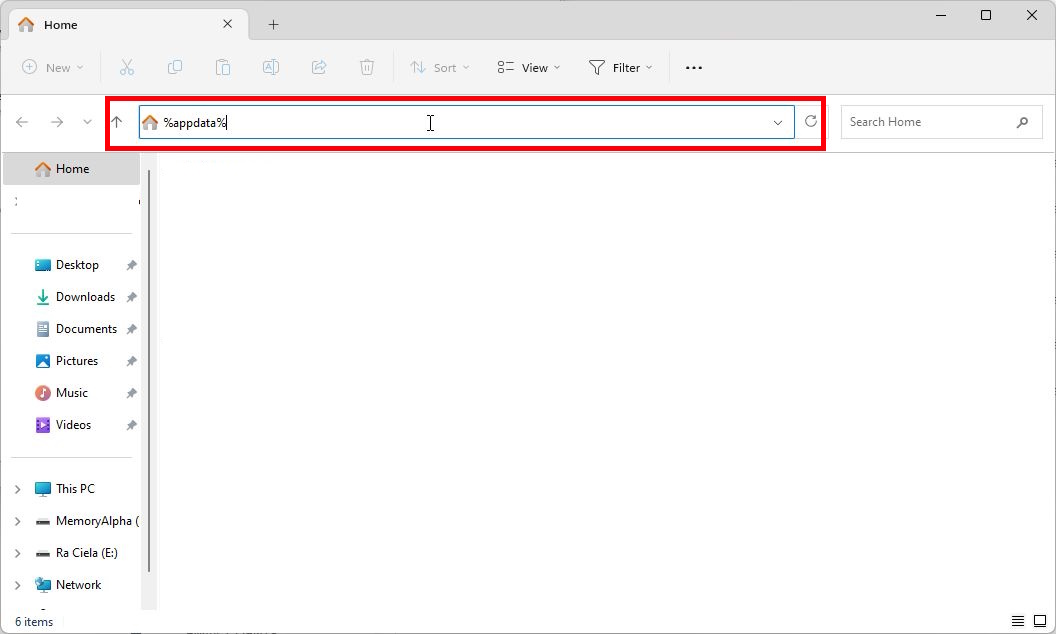Click the Copy icon in toolbar
This screenshot has height=634, width=1056.
[x=175, y=67]
